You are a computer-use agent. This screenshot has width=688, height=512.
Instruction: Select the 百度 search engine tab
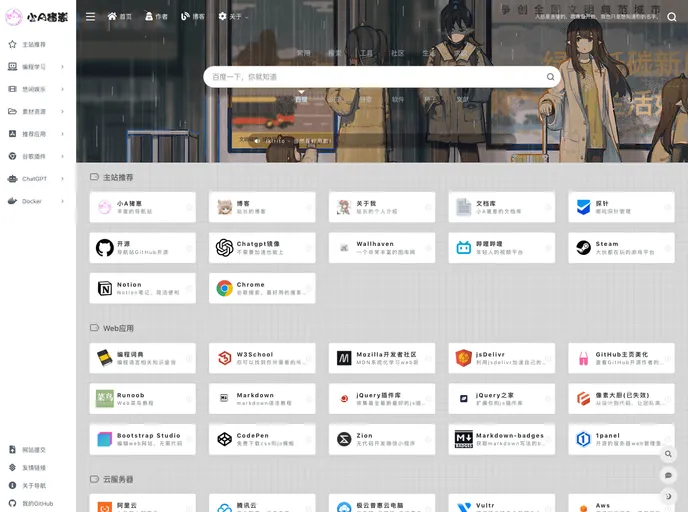pyautogui.click(x=301, y=100)
